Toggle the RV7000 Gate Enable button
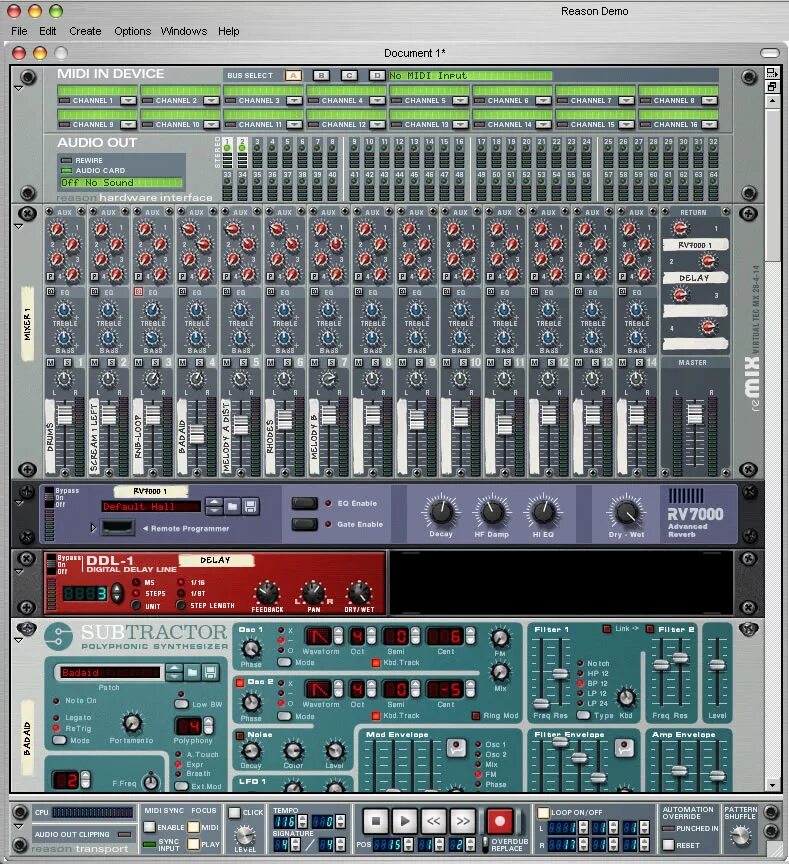789x864 pixels. pos(304,524)
